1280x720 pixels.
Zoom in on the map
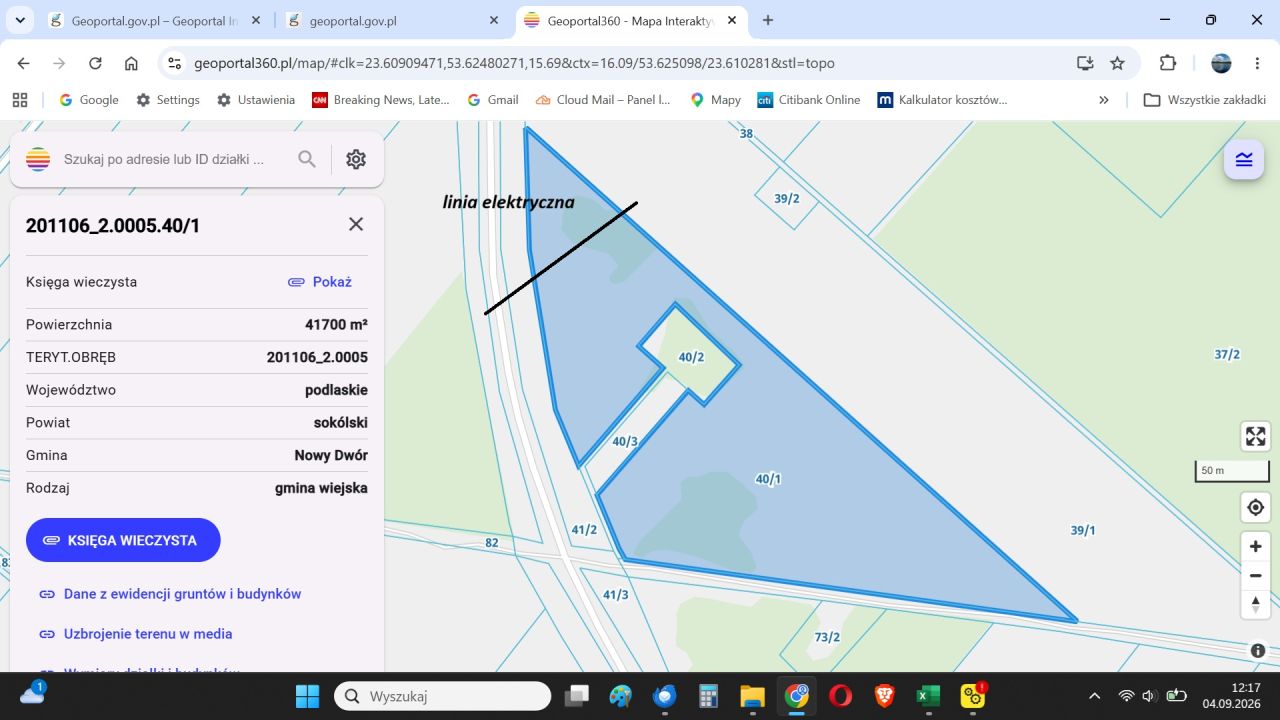(1255, 547)
